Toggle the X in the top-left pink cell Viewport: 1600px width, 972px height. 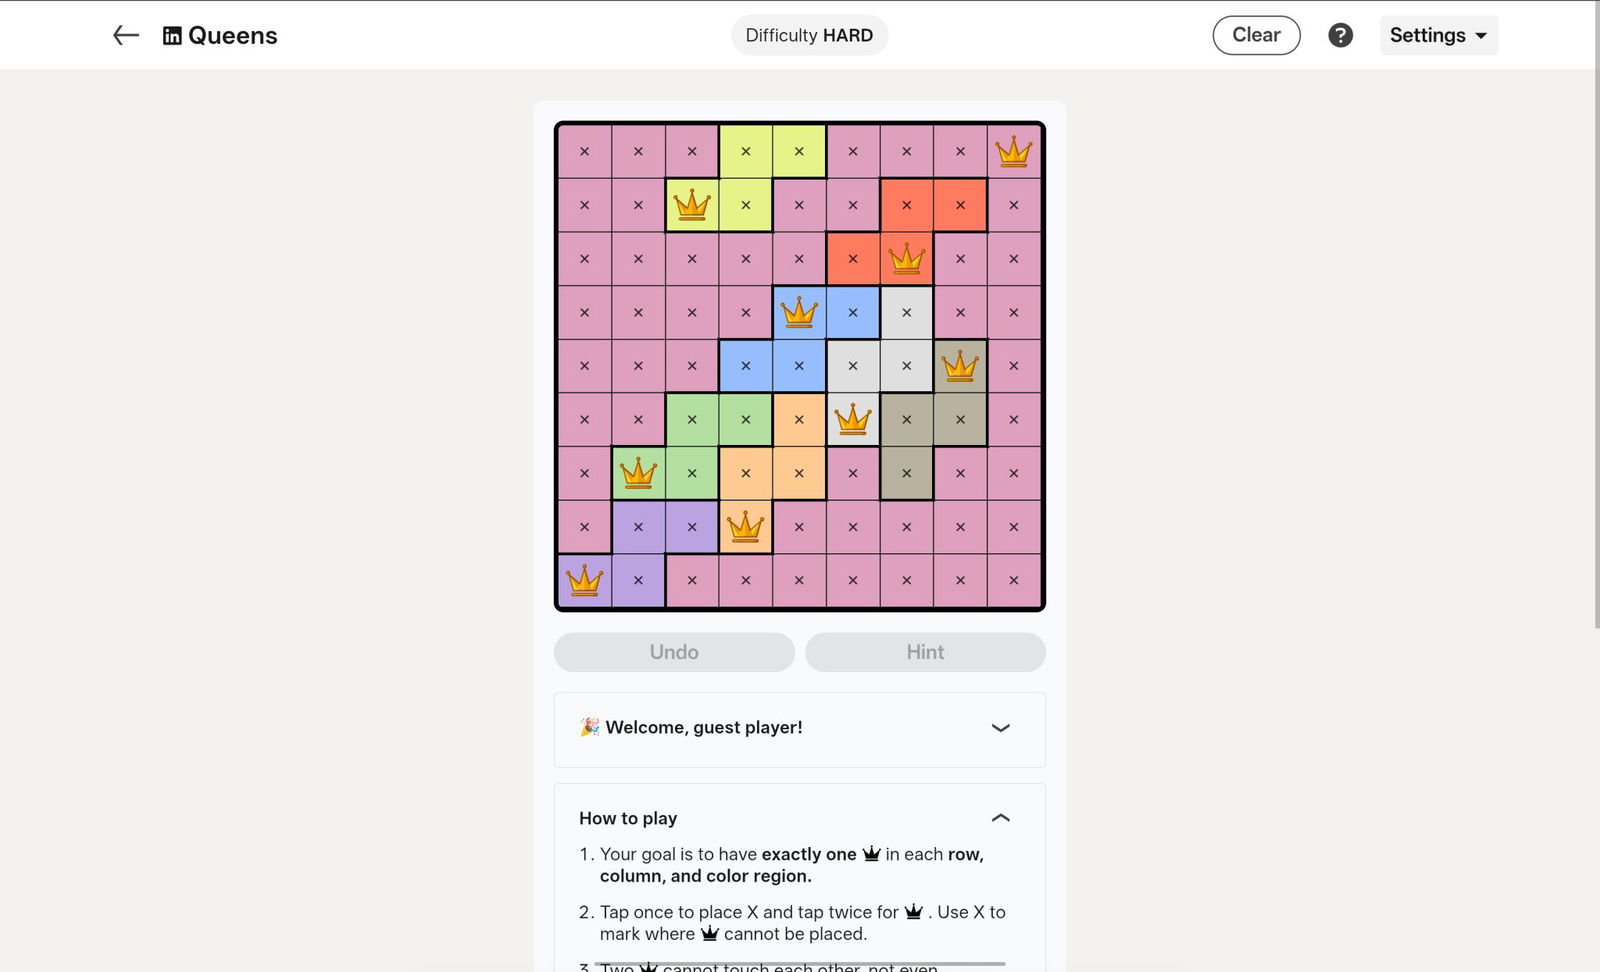[x=585, y=152]
